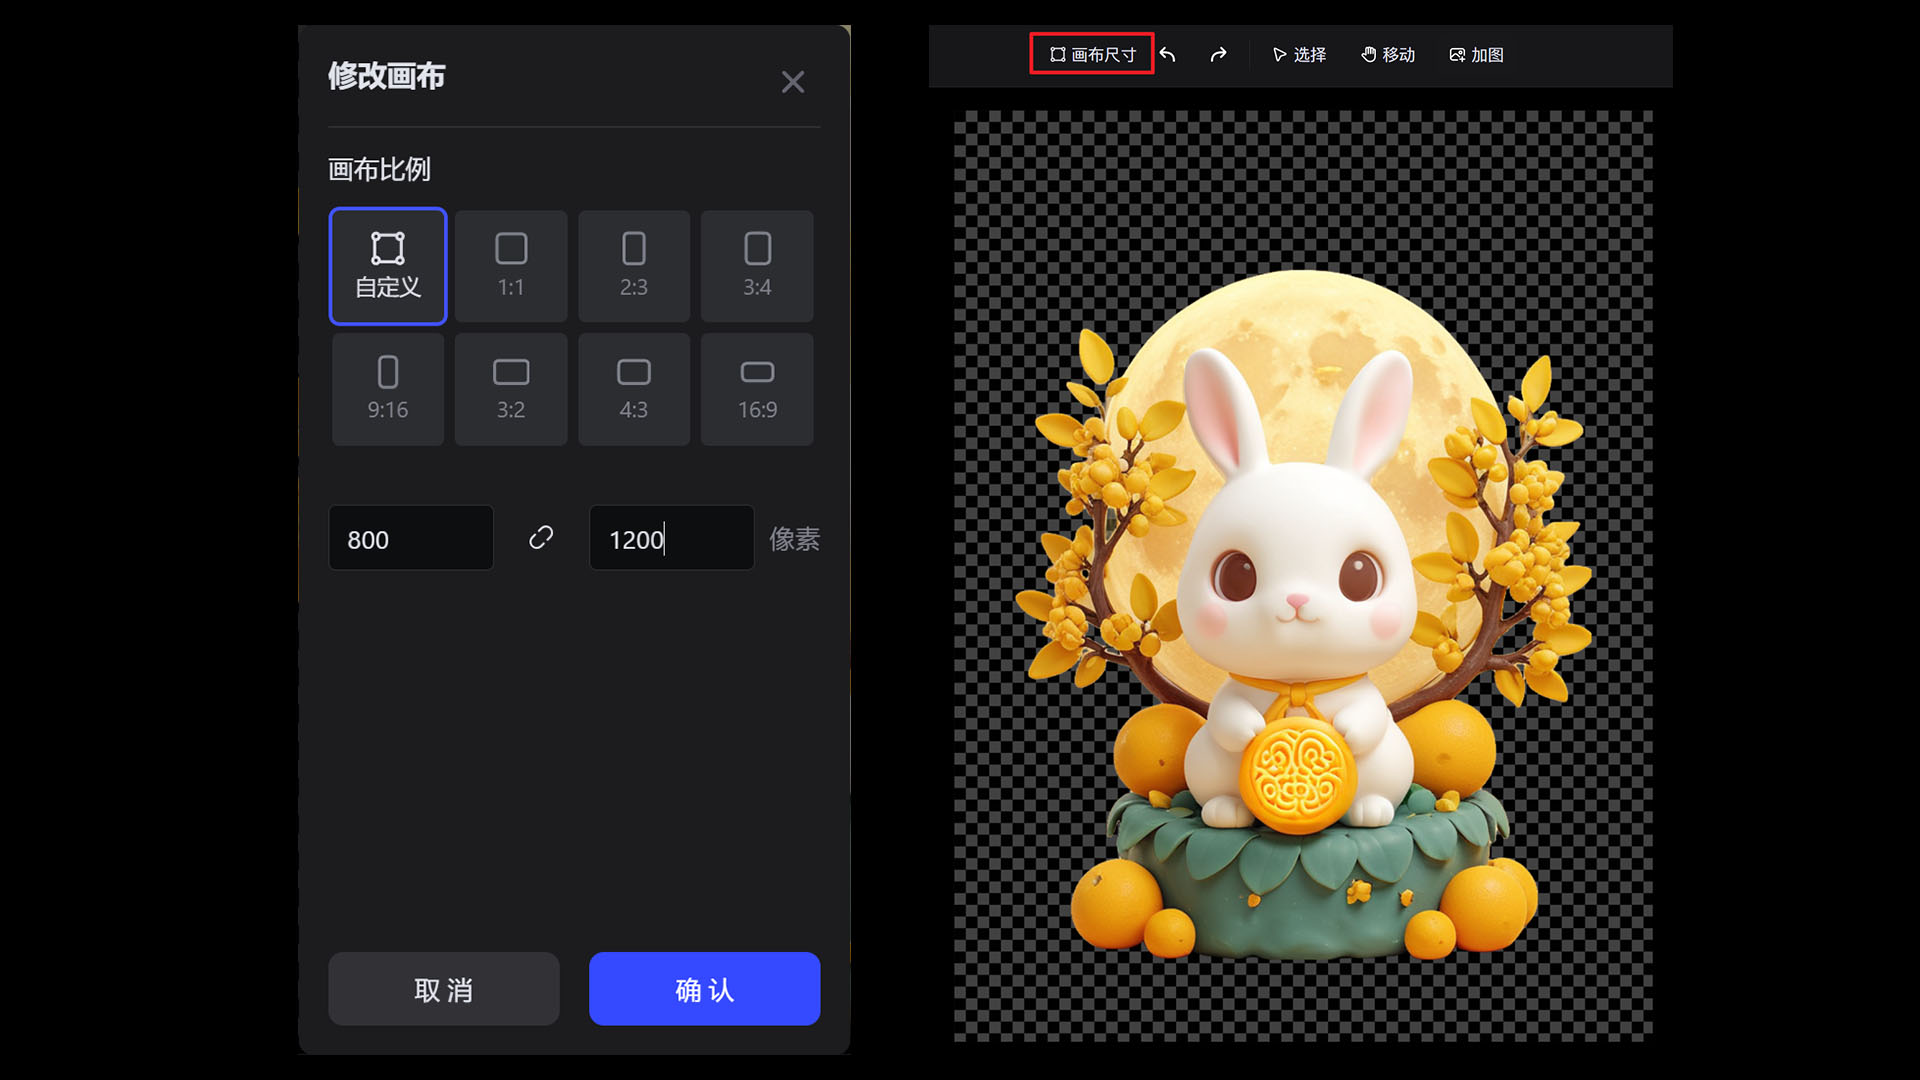
Task: Cancel the dialog with 取消
Action: (443, 989)
